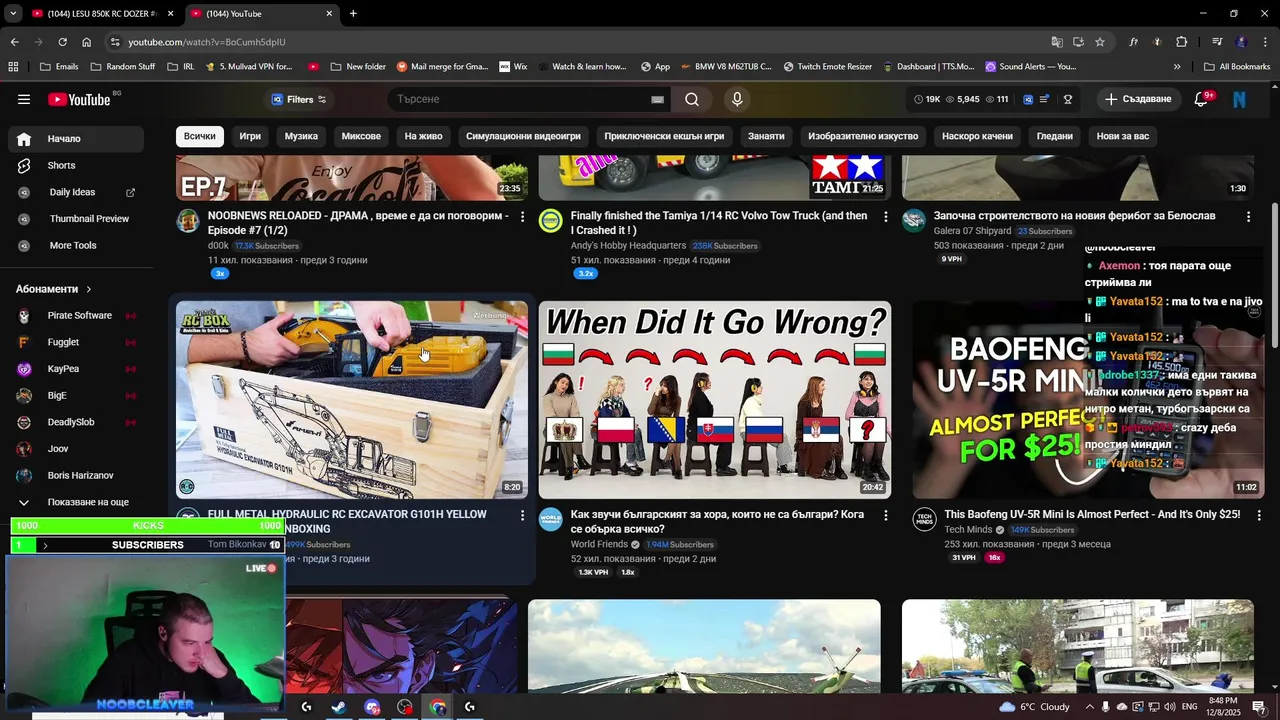Open Daily Ideas sidebar item
Viewport: 1280px width, 720px height.
click(76, 192)
